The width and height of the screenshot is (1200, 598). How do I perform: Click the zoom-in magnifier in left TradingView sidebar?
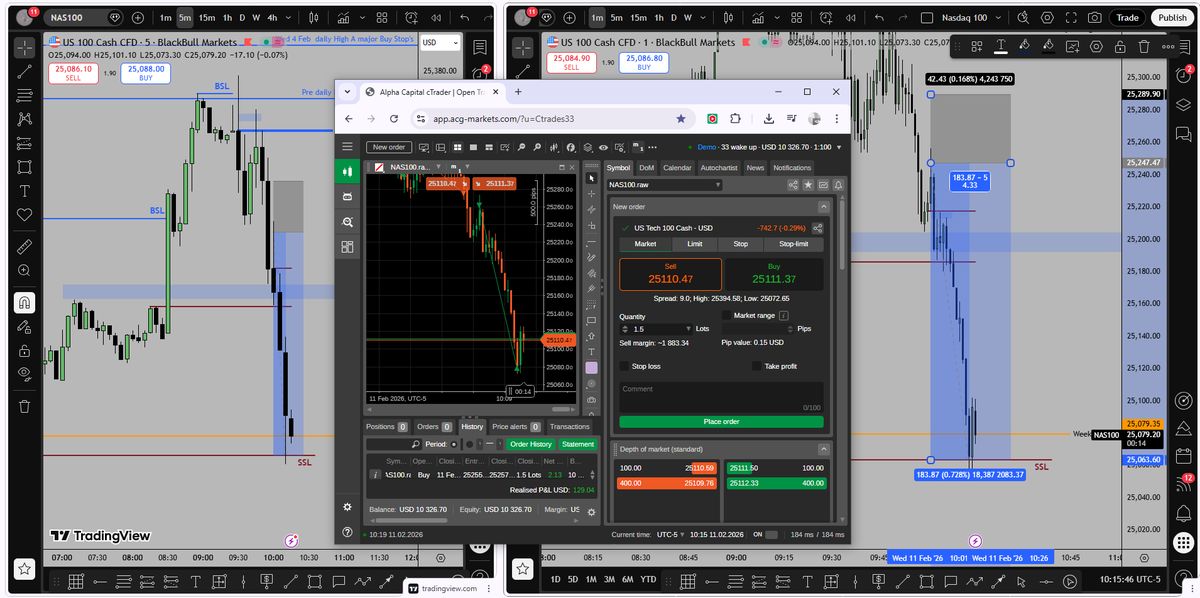click(x=24, y=270)
